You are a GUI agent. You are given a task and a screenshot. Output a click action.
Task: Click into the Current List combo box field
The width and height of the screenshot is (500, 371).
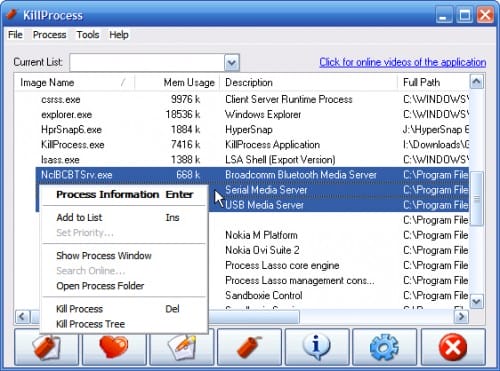coord(147,63)
